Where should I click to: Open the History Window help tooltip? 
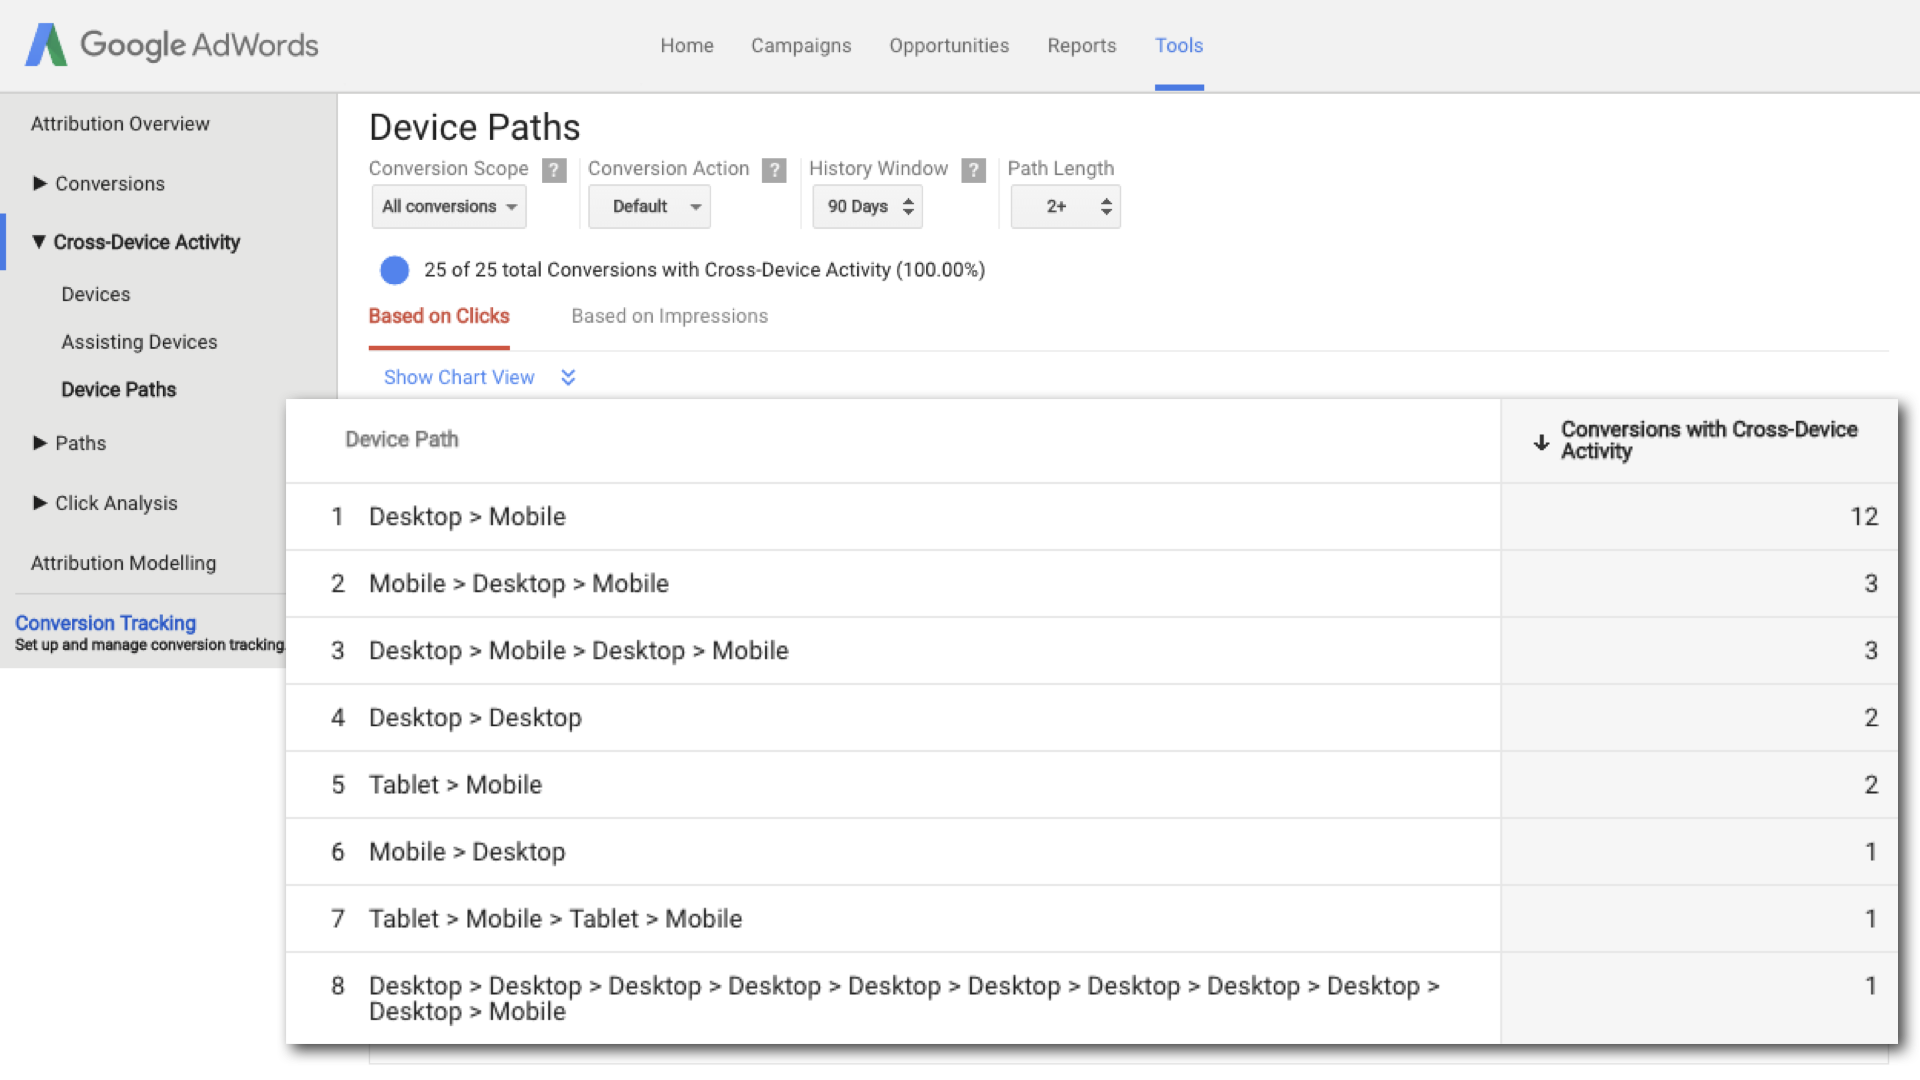[x=973, y=170]
